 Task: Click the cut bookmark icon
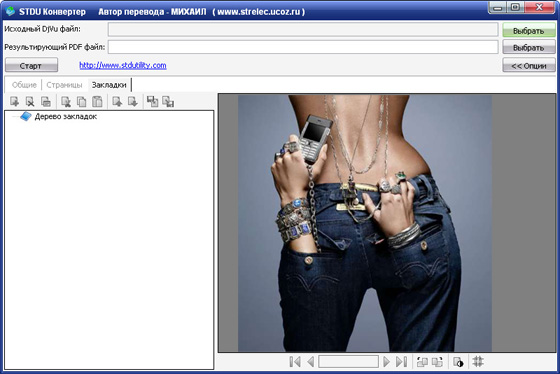[x=66, y=101]
